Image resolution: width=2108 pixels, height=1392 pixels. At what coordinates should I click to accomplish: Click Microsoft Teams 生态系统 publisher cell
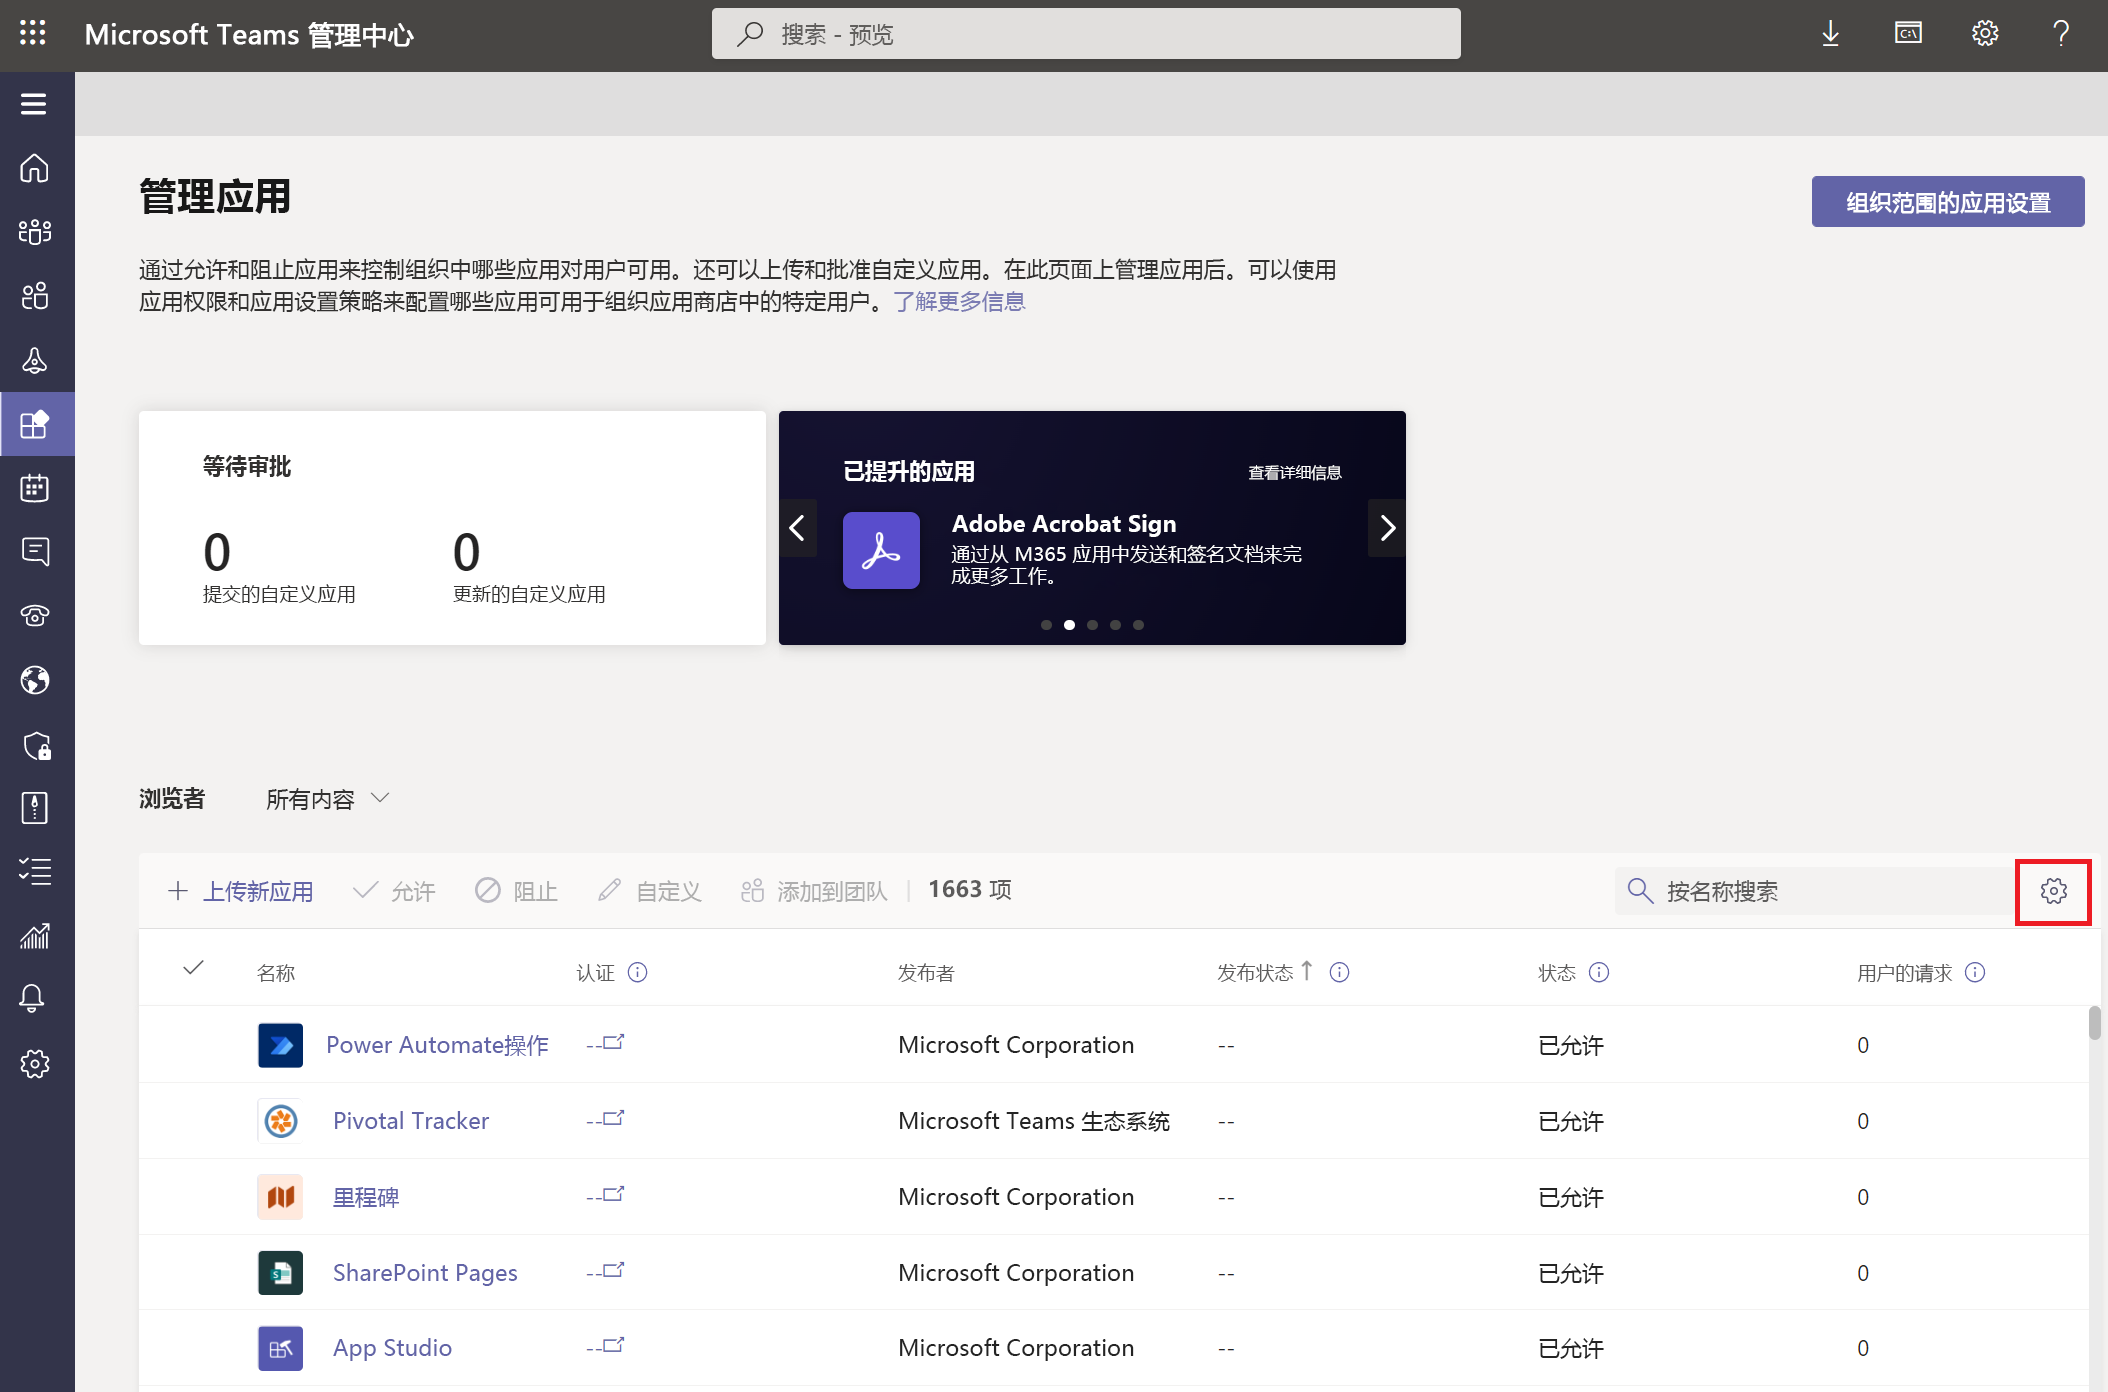tap(1034, 1121)
